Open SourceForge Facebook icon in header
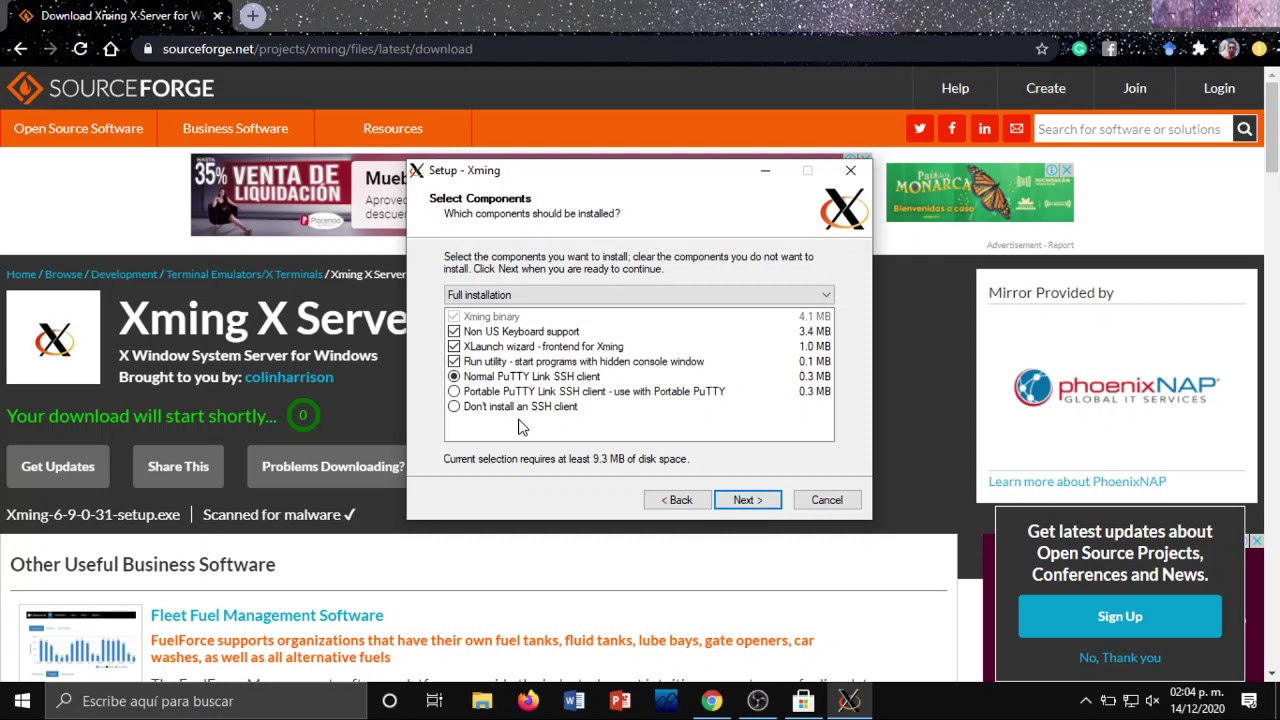This screenshot has width=1280, height=720. click(x=952, y=128)
